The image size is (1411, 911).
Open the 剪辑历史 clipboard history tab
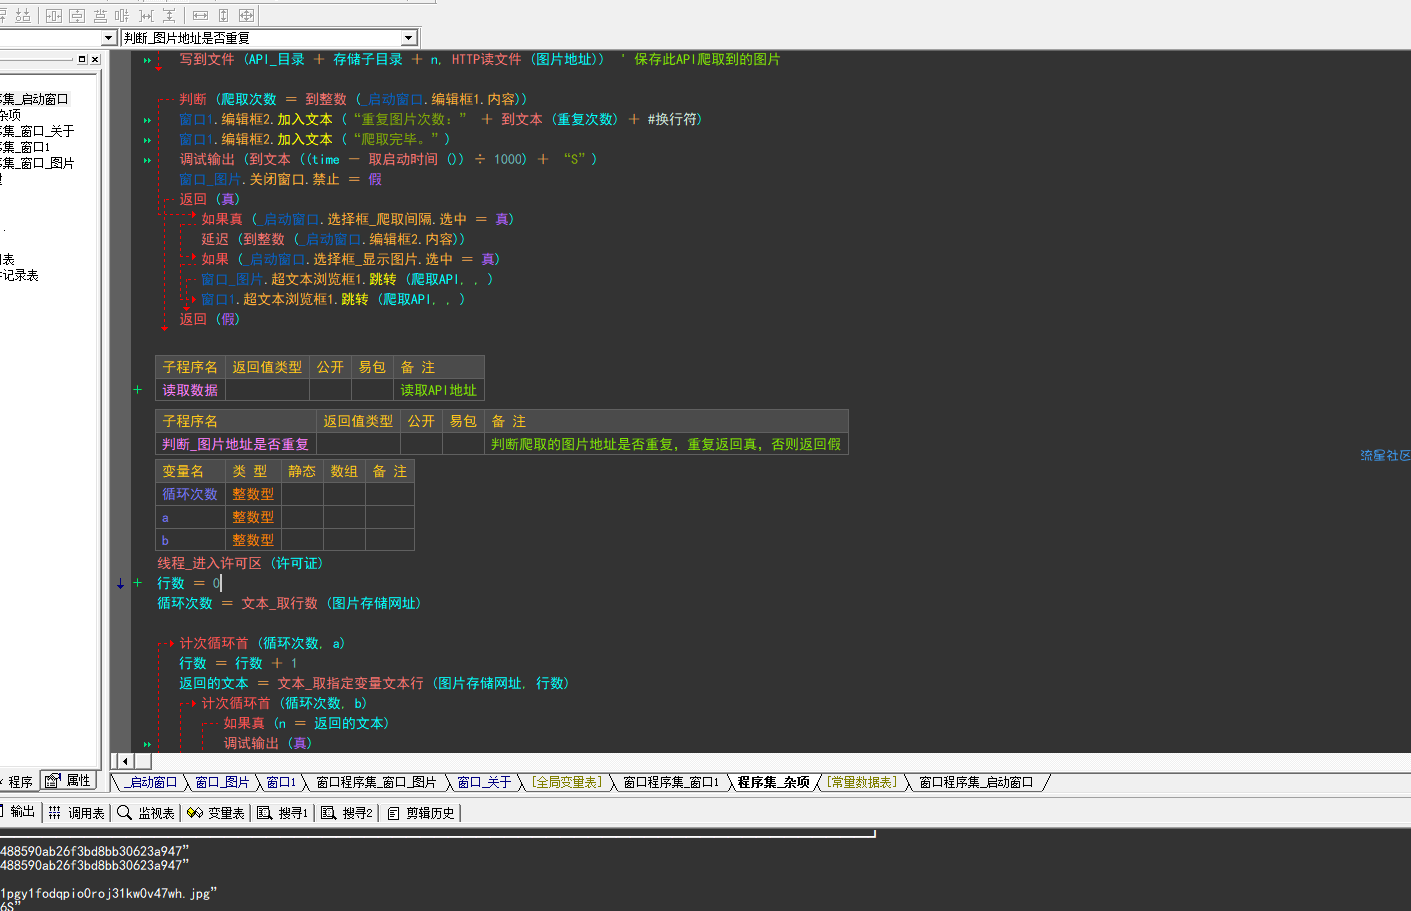[x=421, y=813]
